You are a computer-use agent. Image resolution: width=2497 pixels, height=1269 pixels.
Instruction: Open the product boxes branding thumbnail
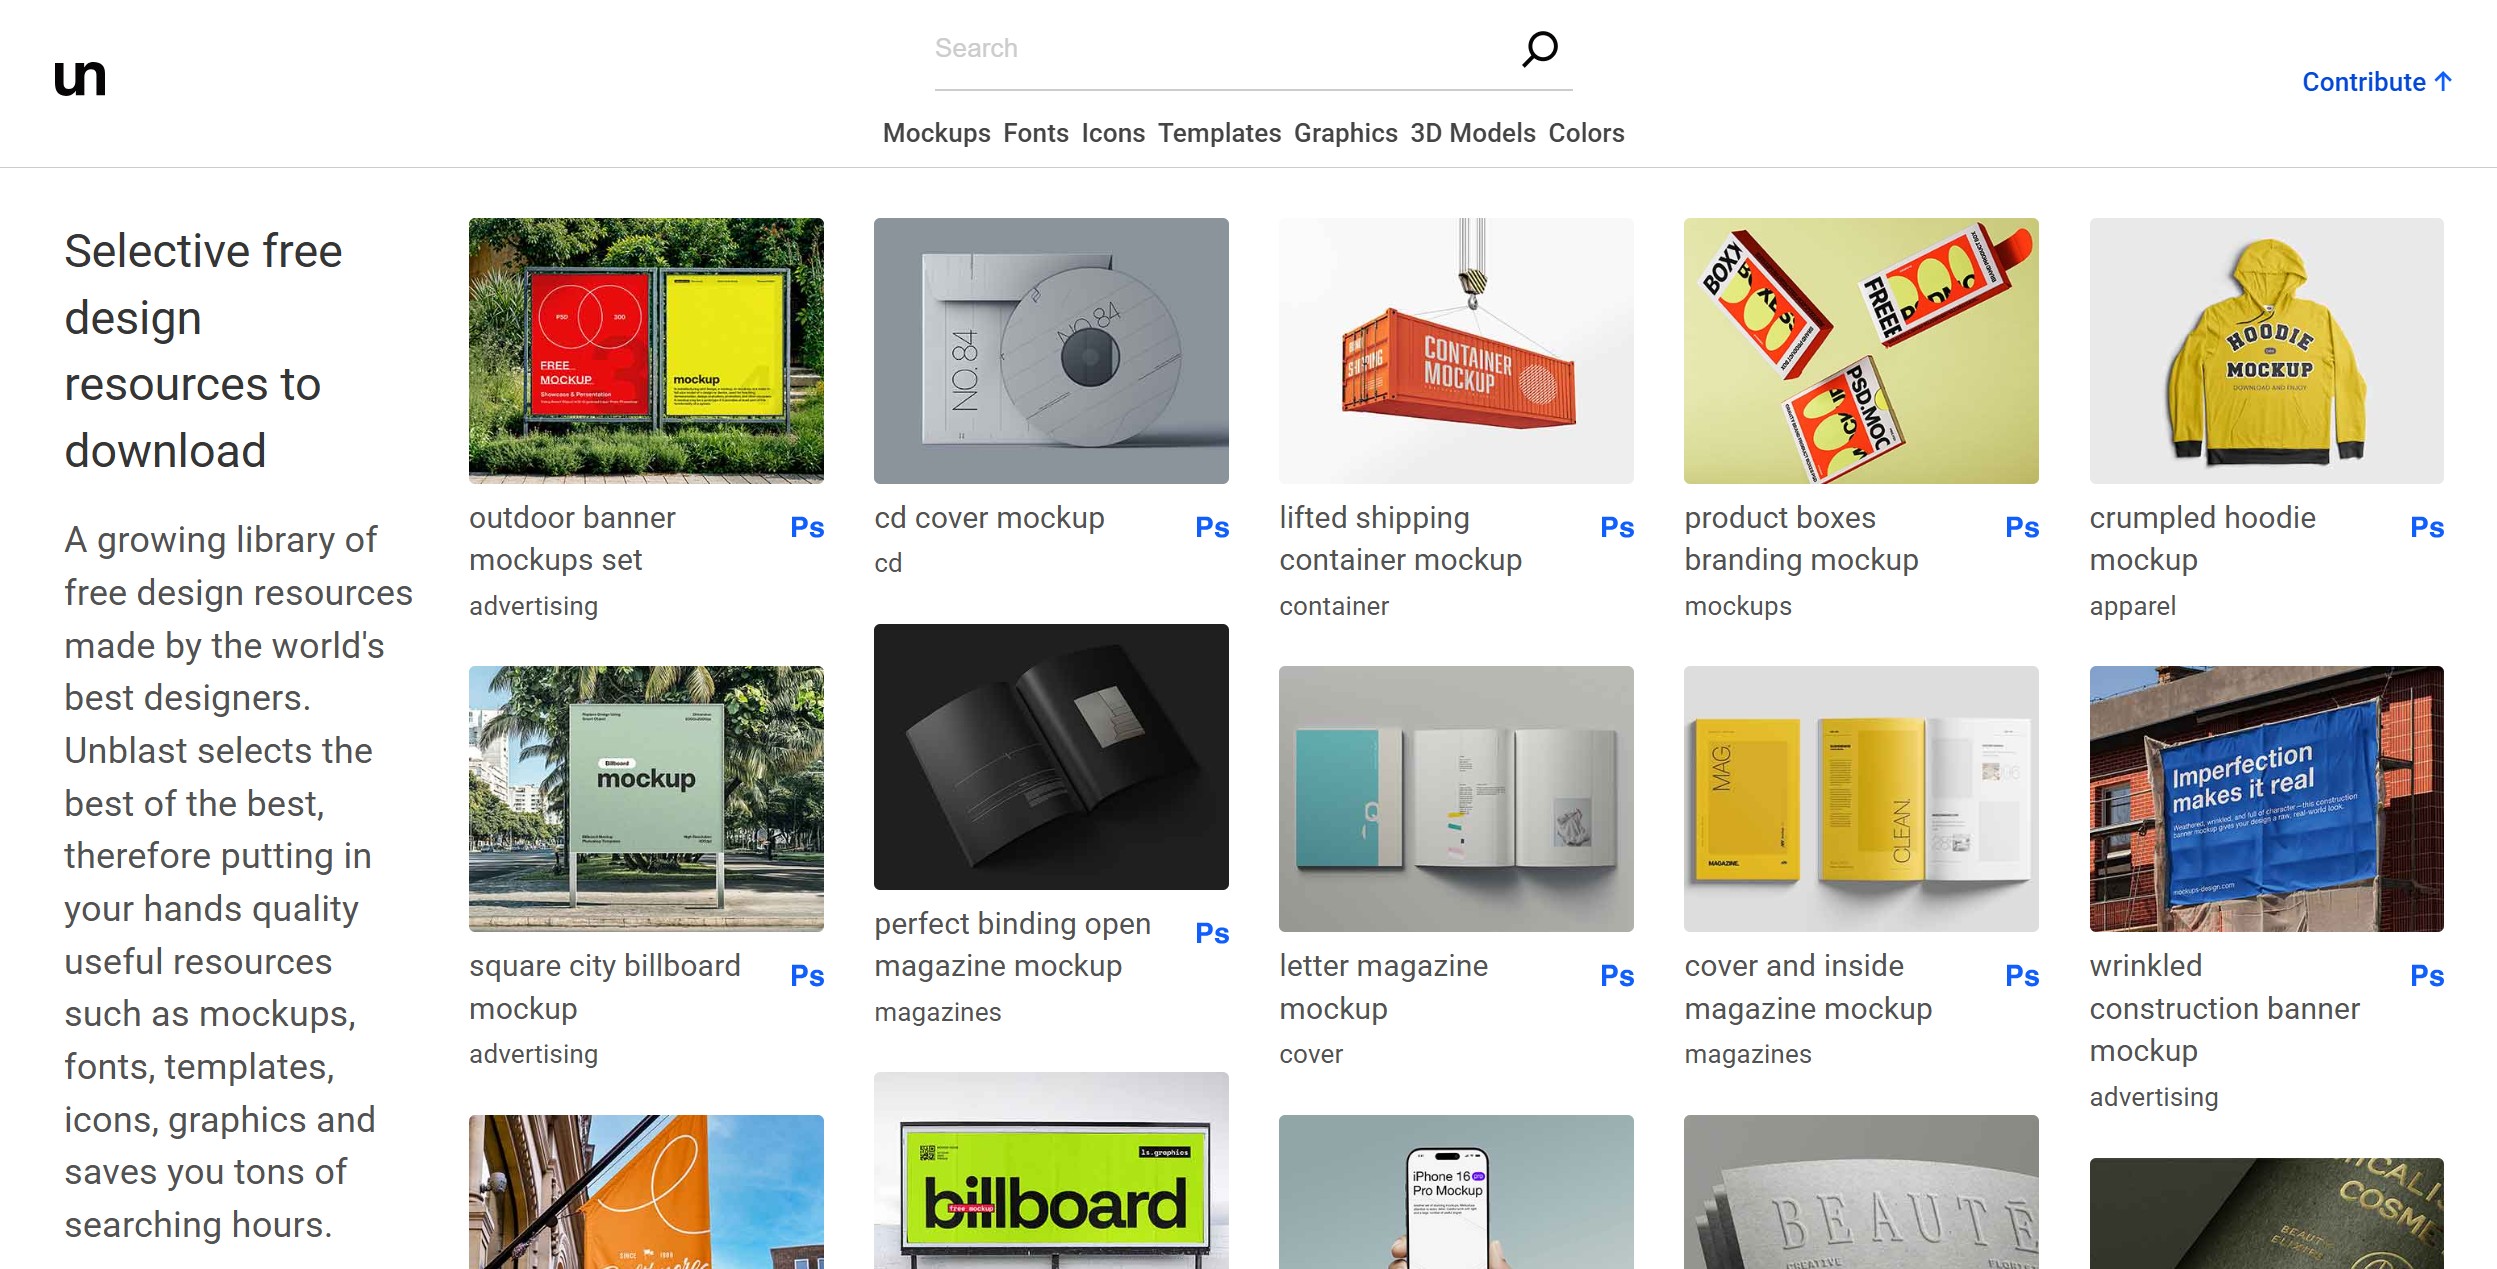tap(1861, 351)
